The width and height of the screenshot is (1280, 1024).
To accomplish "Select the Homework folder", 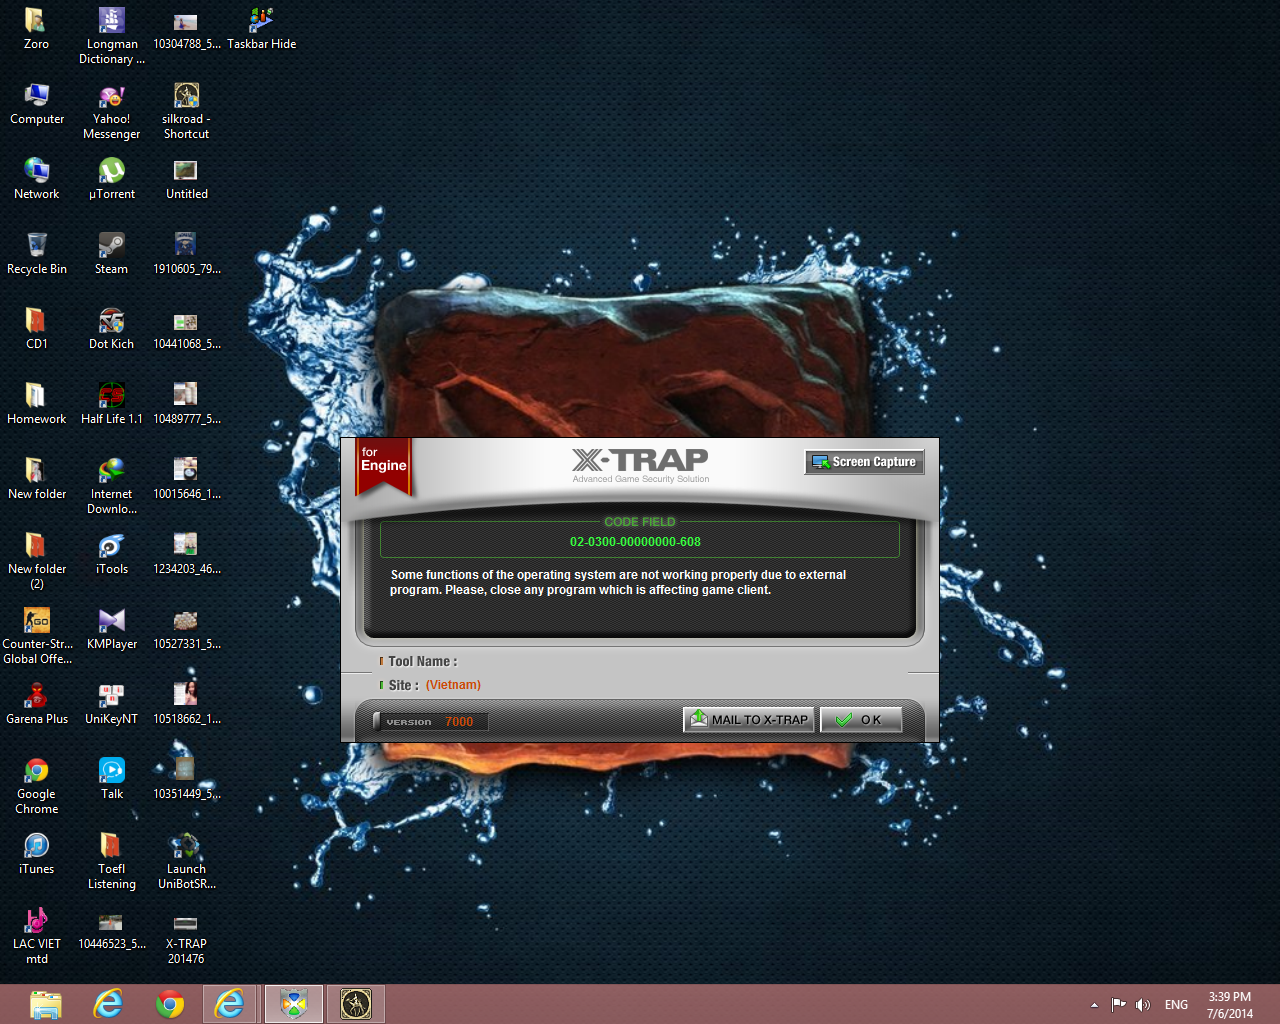I will pyautogui.click(x=37, y=403).
